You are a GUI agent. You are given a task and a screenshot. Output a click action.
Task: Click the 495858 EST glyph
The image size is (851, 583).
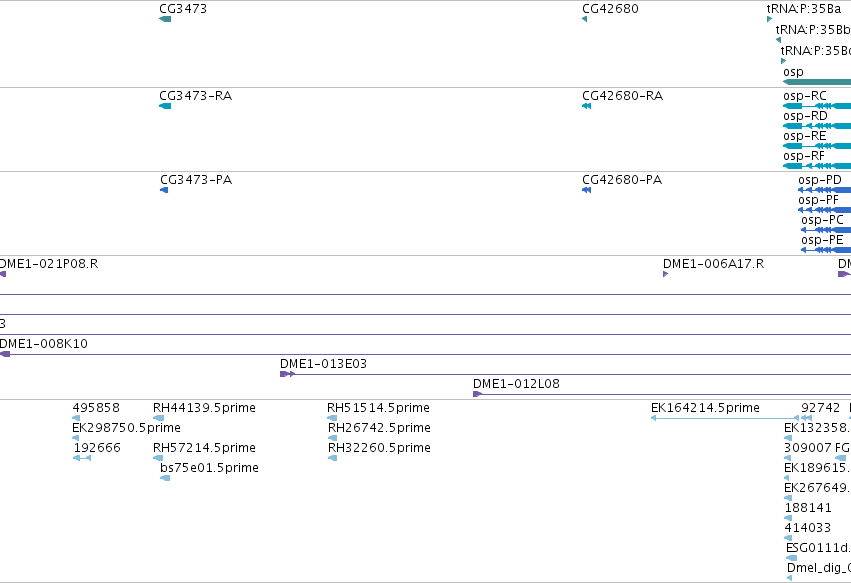point(76,418)
